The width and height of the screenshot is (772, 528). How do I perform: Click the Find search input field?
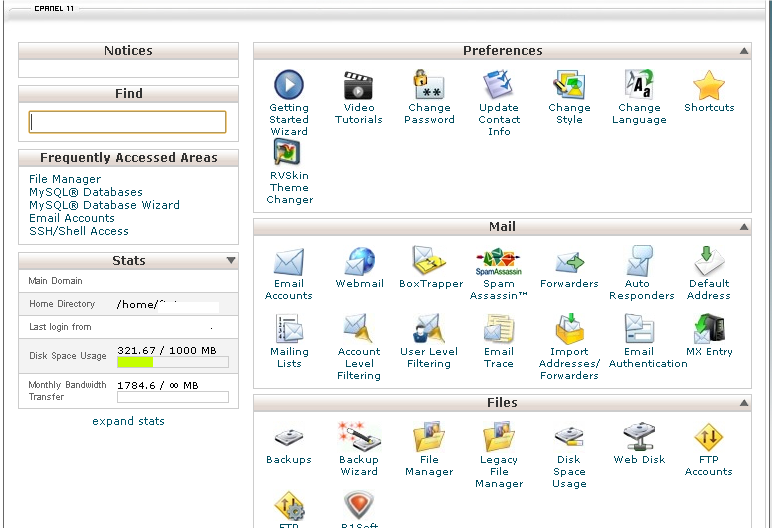click(128, 122)
